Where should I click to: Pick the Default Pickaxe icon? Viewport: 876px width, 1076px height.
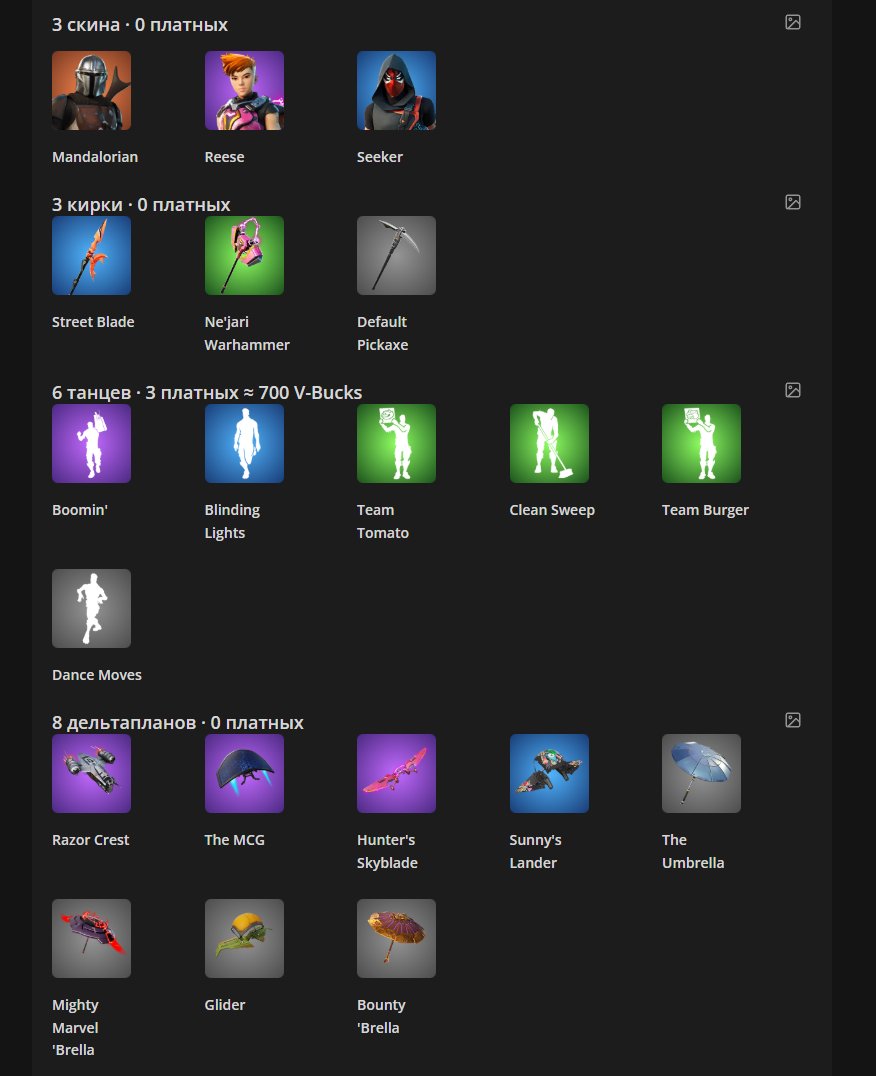pyautogui.click(x=396, y=256)
